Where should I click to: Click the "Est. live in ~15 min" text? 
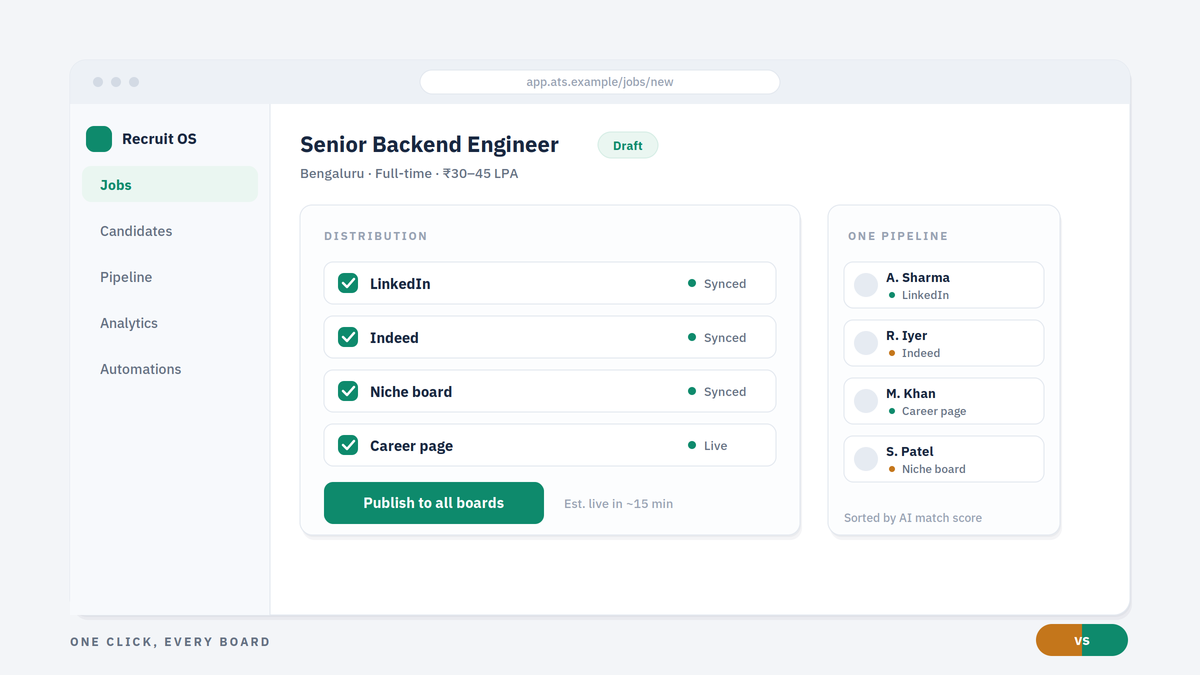coord(618,504)
